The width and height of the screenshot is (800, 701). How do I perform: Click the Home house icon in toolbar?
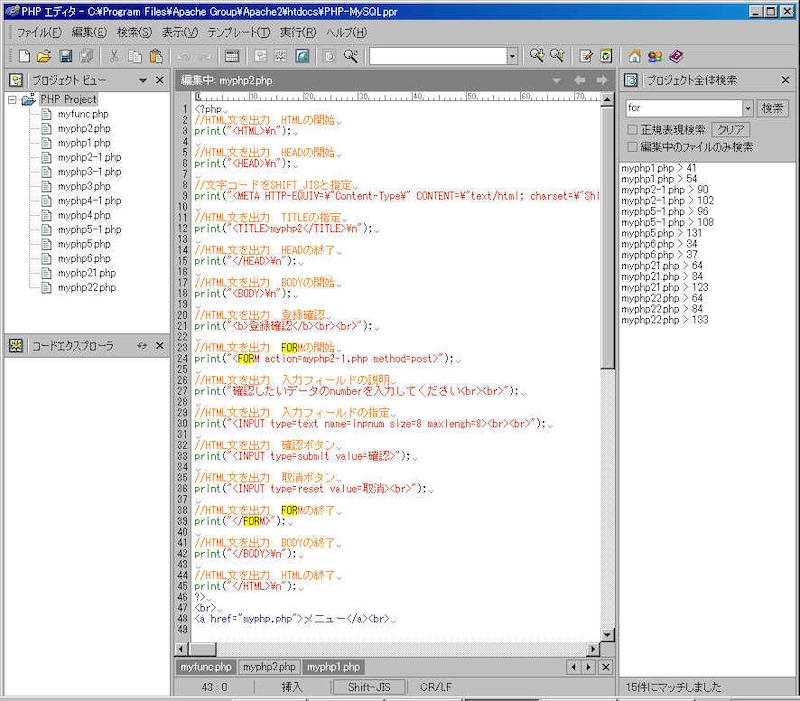[x=634, y=56]
